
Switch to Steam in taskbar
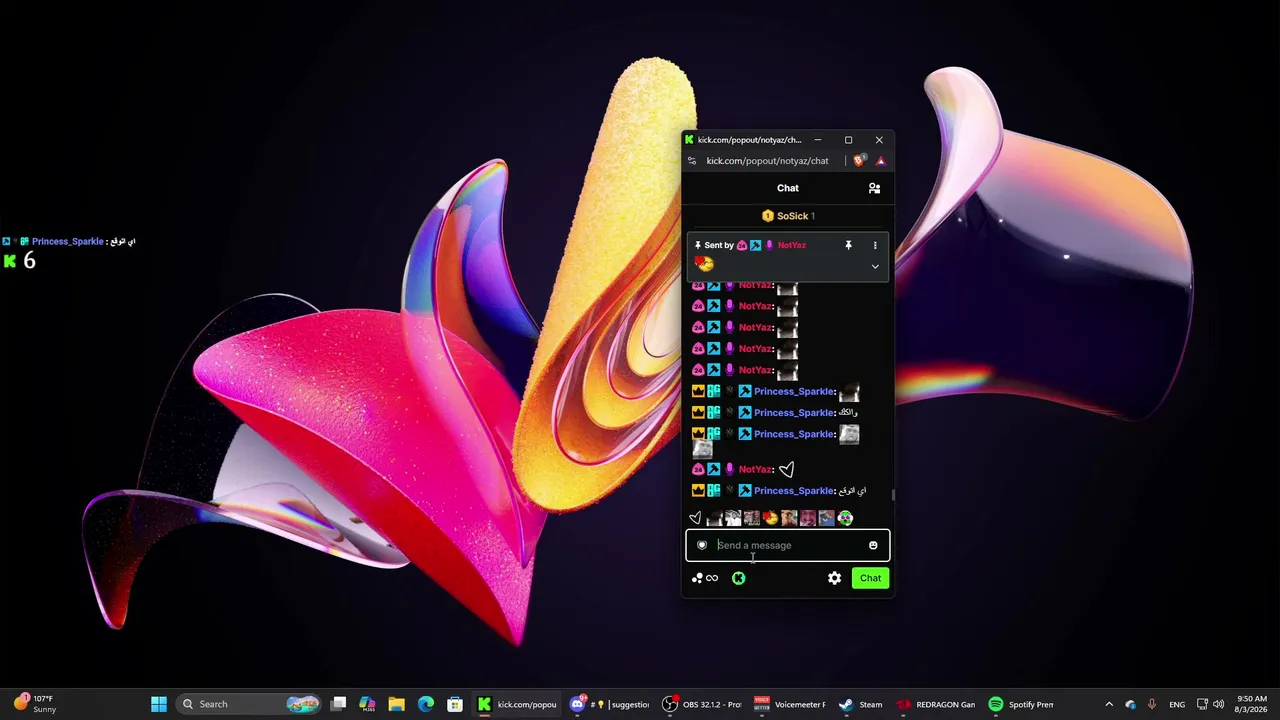(861, 704)
